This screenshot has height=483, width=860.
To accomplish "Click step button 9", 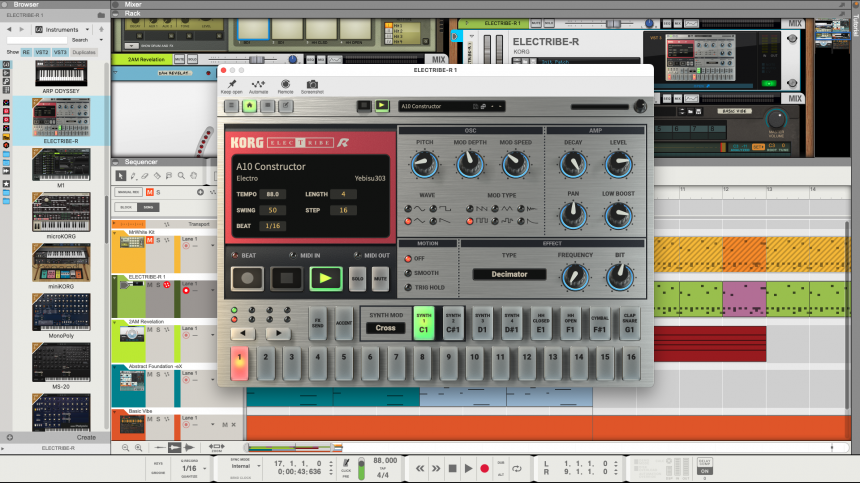I will click(x=449, y=363).
